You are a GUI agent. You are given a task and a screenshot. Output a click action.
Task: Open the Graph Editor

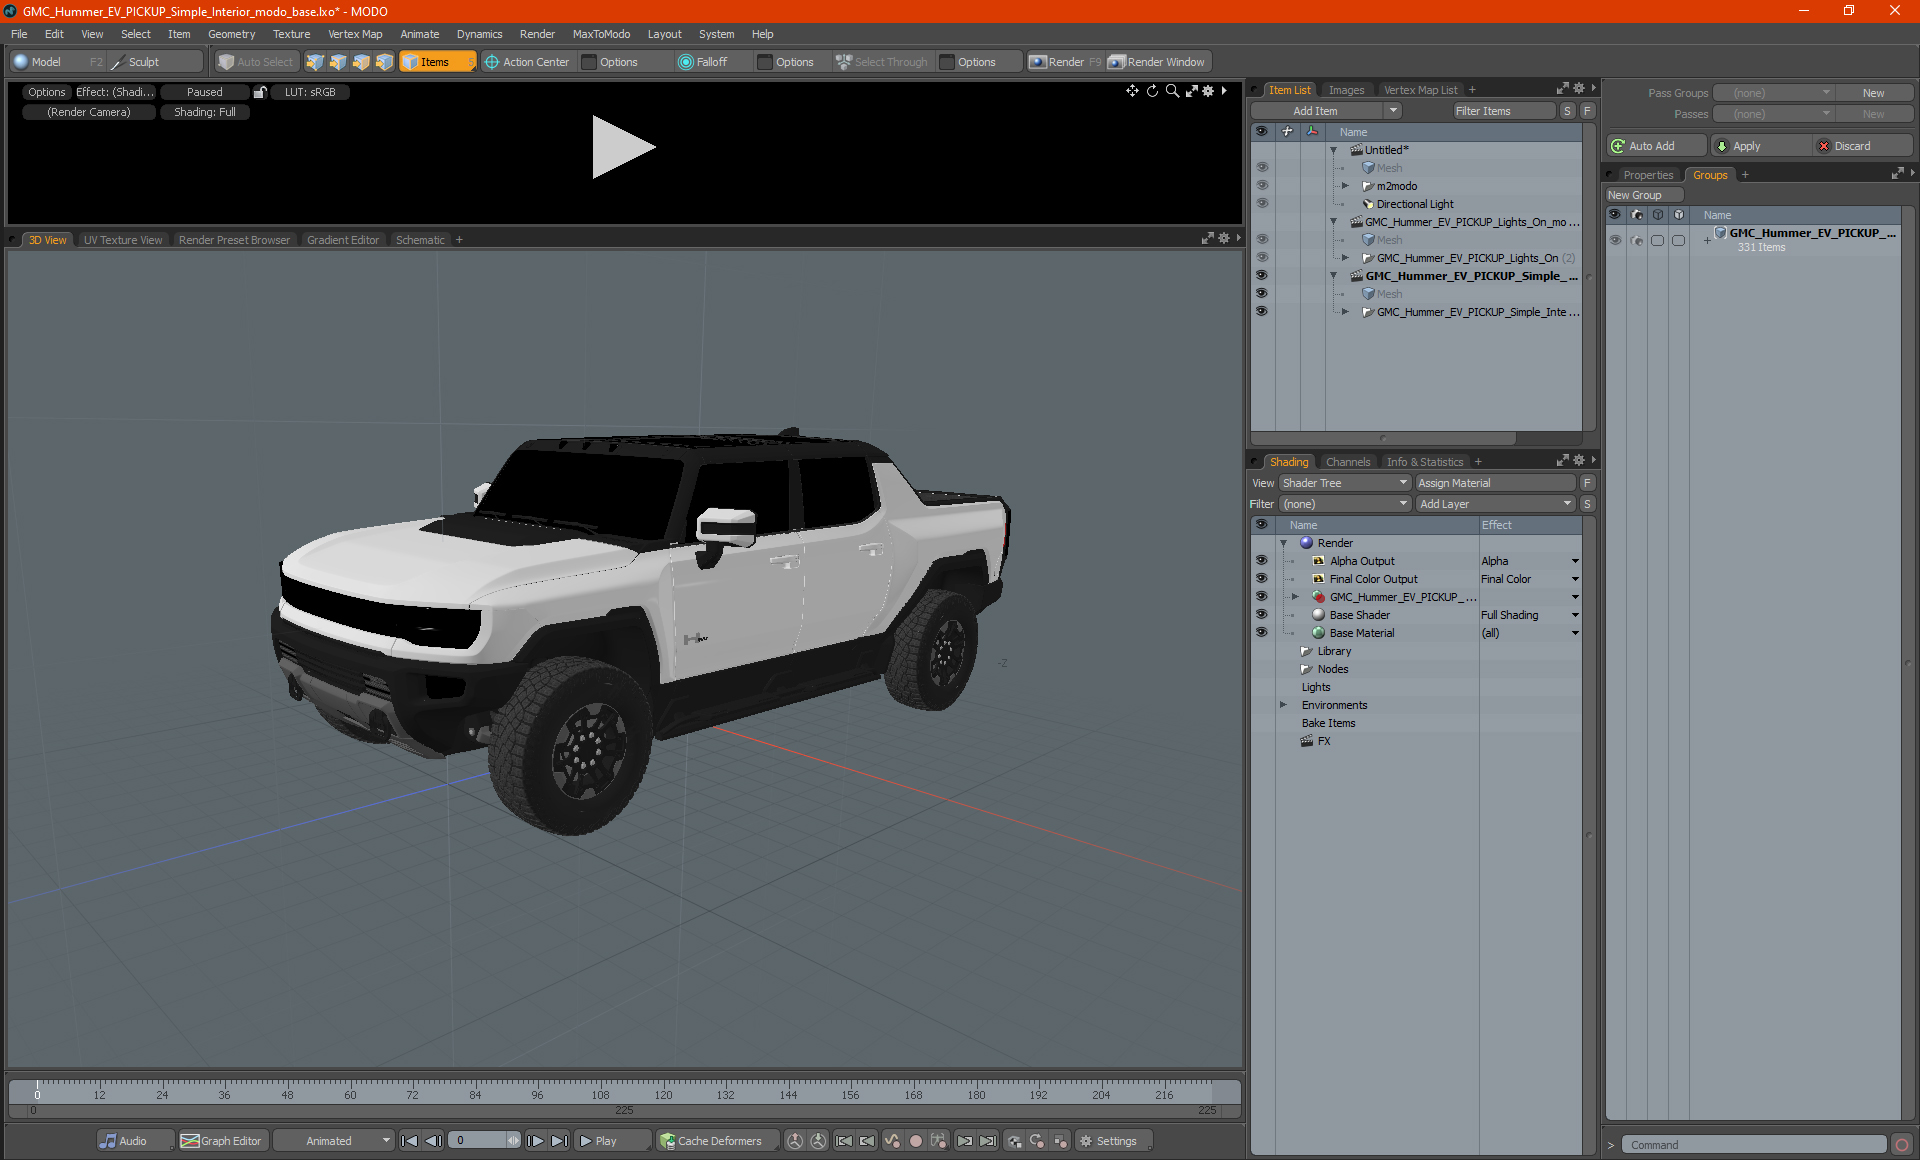click(x=221, y=1141)
